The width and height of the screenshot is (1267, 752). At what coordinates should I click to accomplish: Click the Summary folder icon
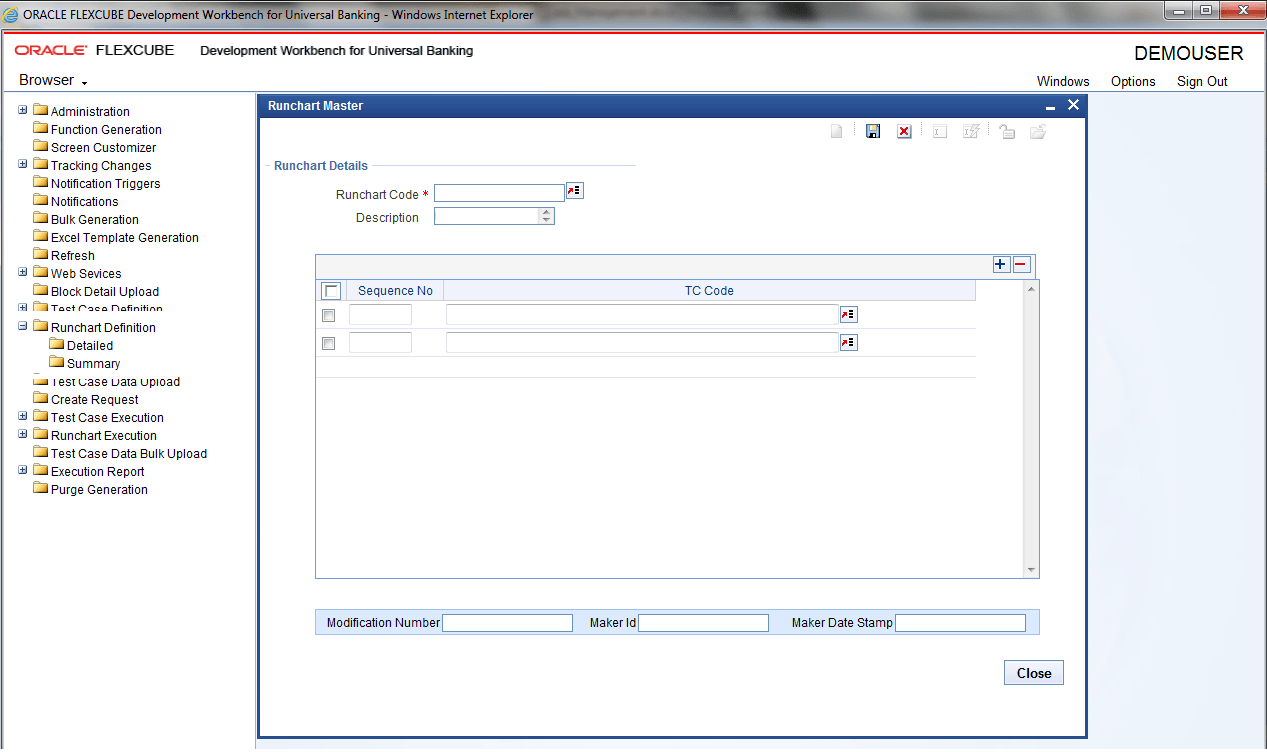tap(57, 362)
